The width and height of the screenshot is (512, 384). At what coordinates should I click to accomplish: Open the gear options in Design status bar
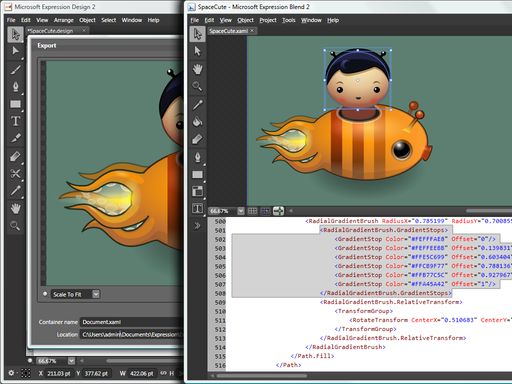11,373
